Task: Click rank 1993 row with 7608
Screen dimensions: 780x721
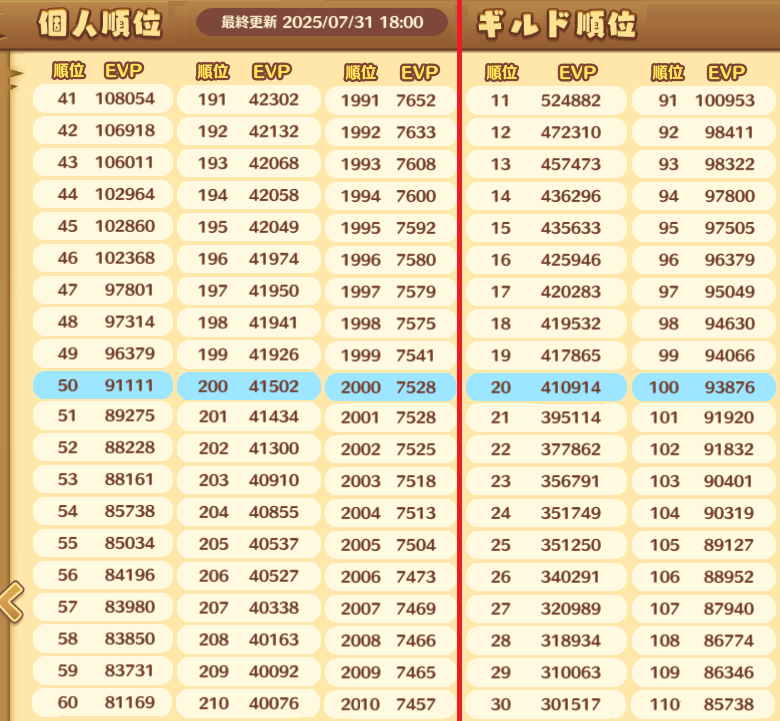Action: [x=390, y=164]
